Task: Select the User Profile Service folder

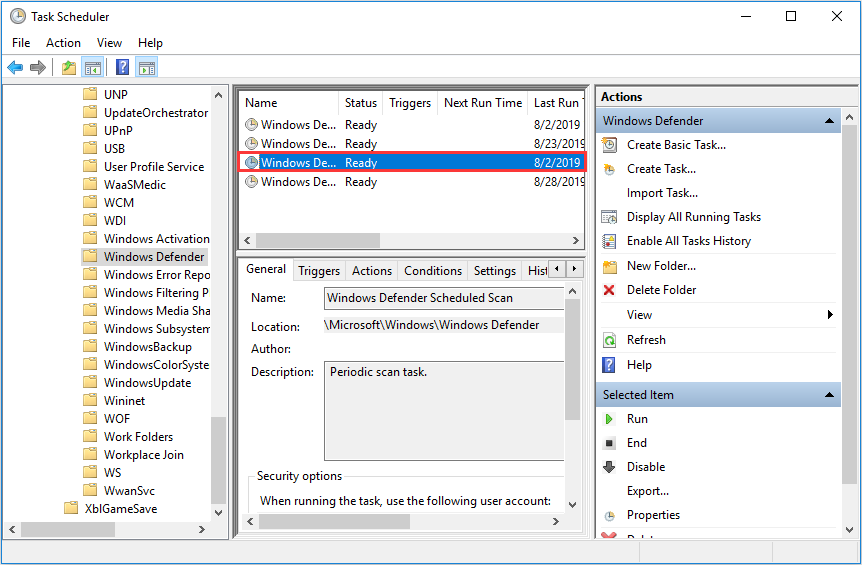Action: tap(154, 167)
